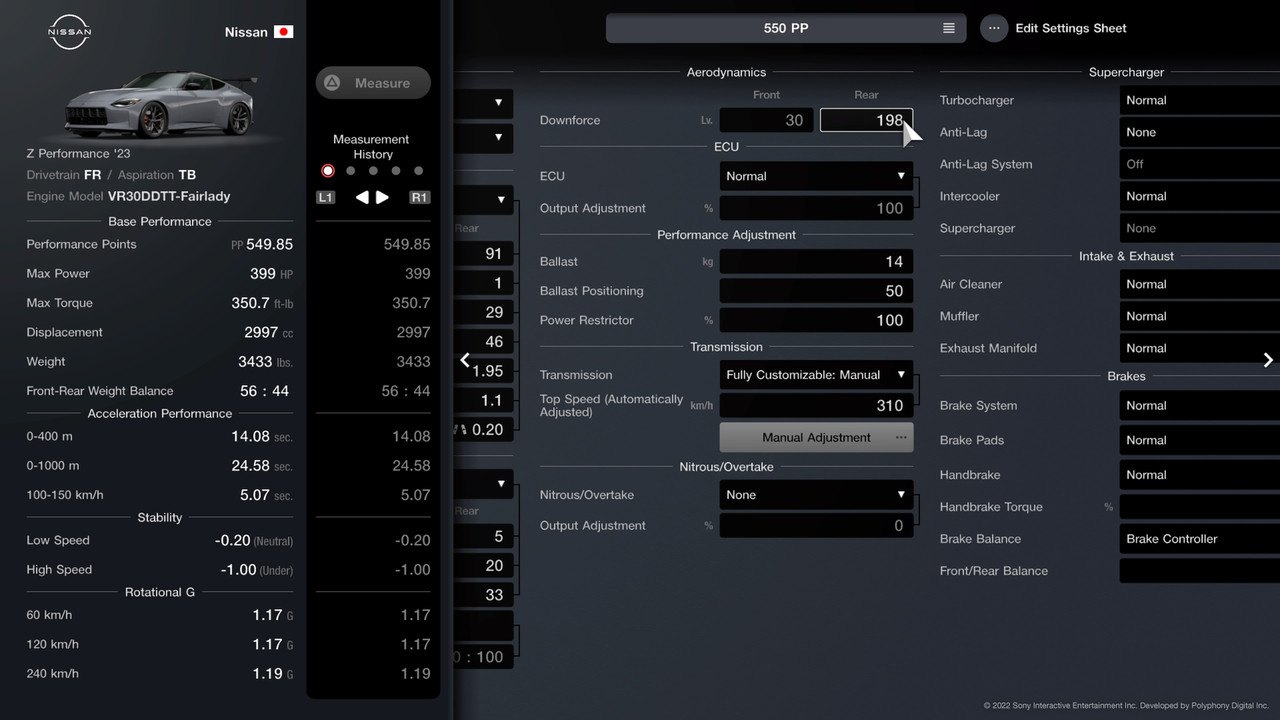Select the first measurement history dot
The width and height of the screenshot is (1280, 720).
coord(327,171)
